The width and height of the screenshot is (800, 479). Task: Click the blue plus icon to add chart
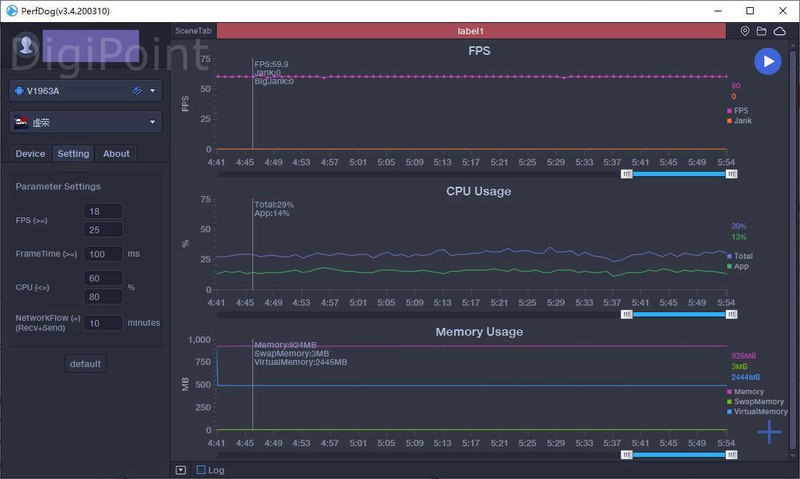pos(768,432)
